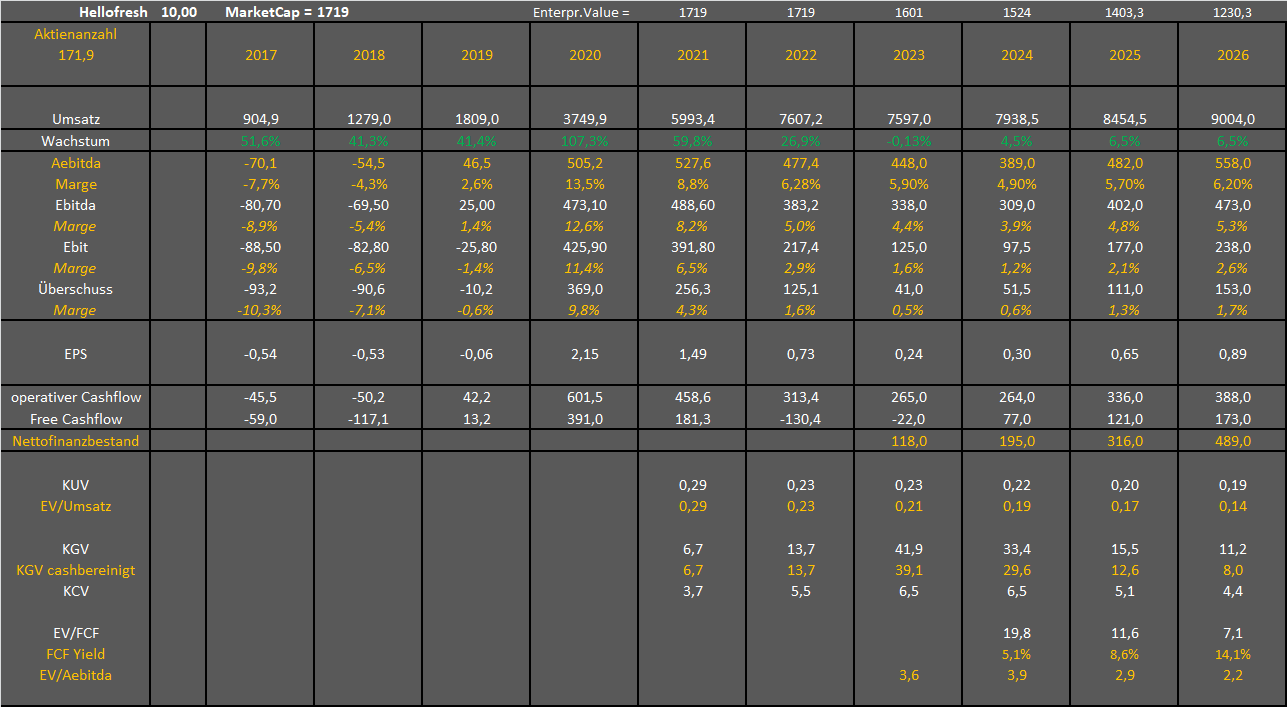
Task: Click the Aebitda row label
Action: coord(76,163)
